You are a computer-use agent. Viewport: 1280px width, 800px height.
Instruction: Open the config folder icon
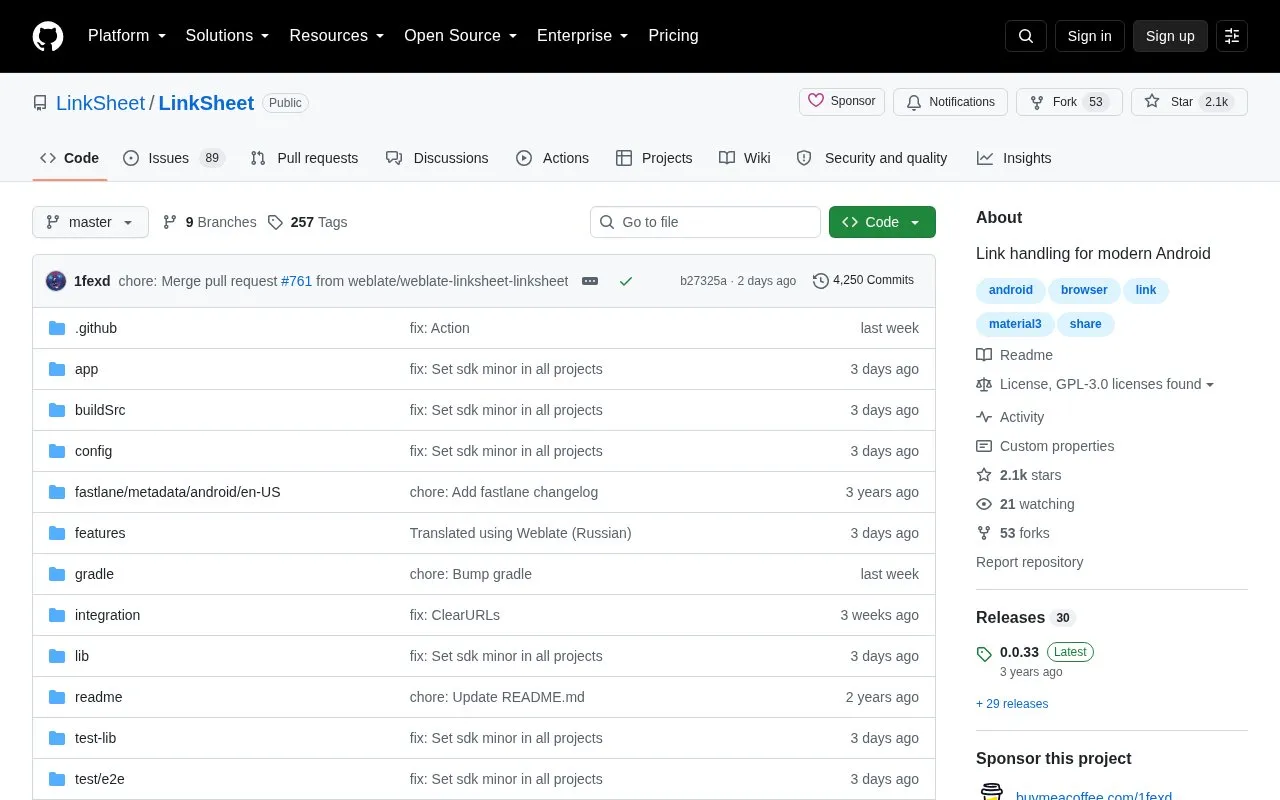[57, 451]
